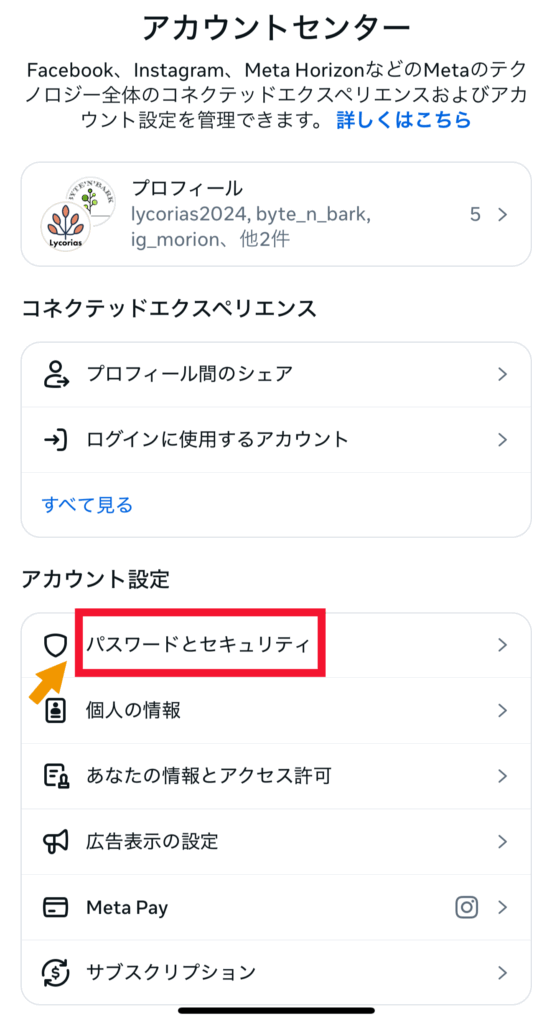Tap the すべて見る link
The height and width of the screenshot is (1024, 552).
coord(88,505)
